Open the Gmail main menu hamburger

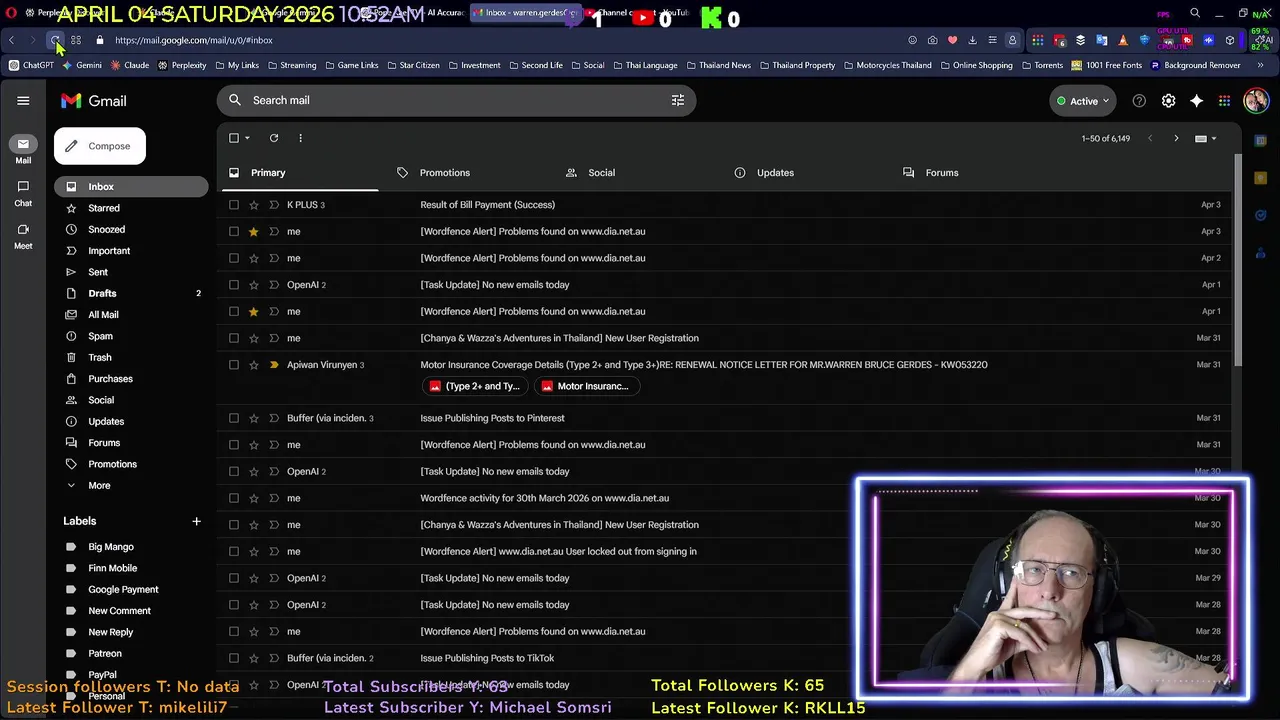(x=23, y=100)
